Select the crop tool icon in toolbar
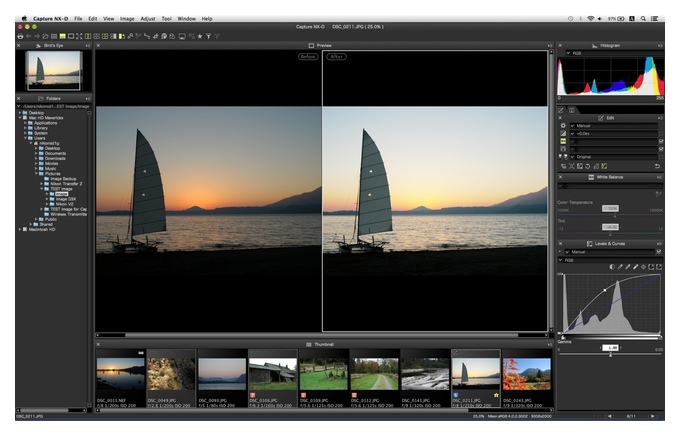 tap(156, 36)
